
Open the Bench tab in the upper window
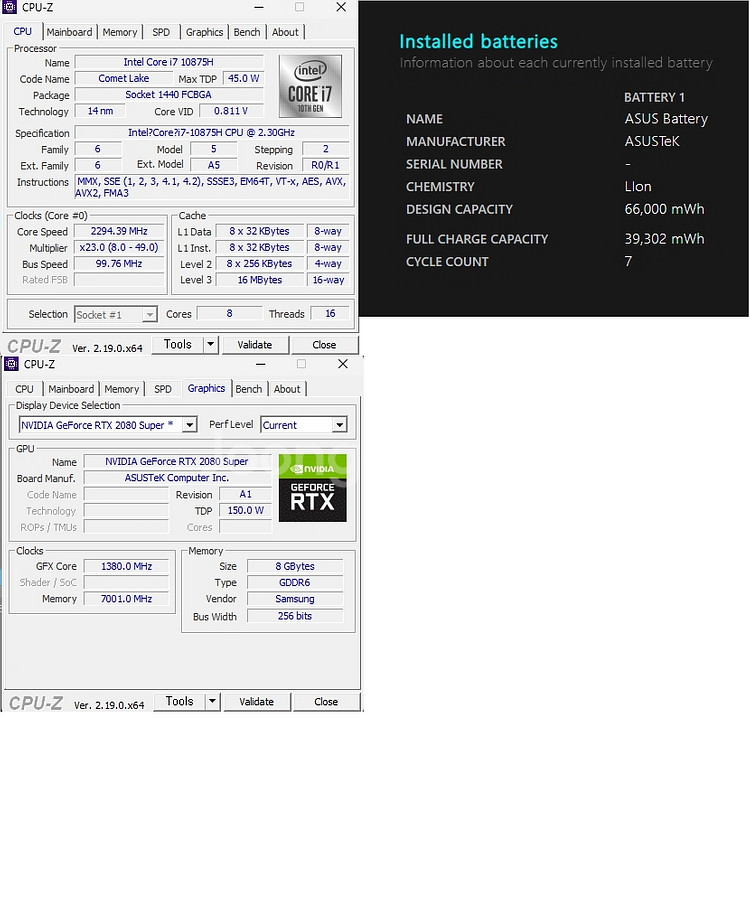247,32
